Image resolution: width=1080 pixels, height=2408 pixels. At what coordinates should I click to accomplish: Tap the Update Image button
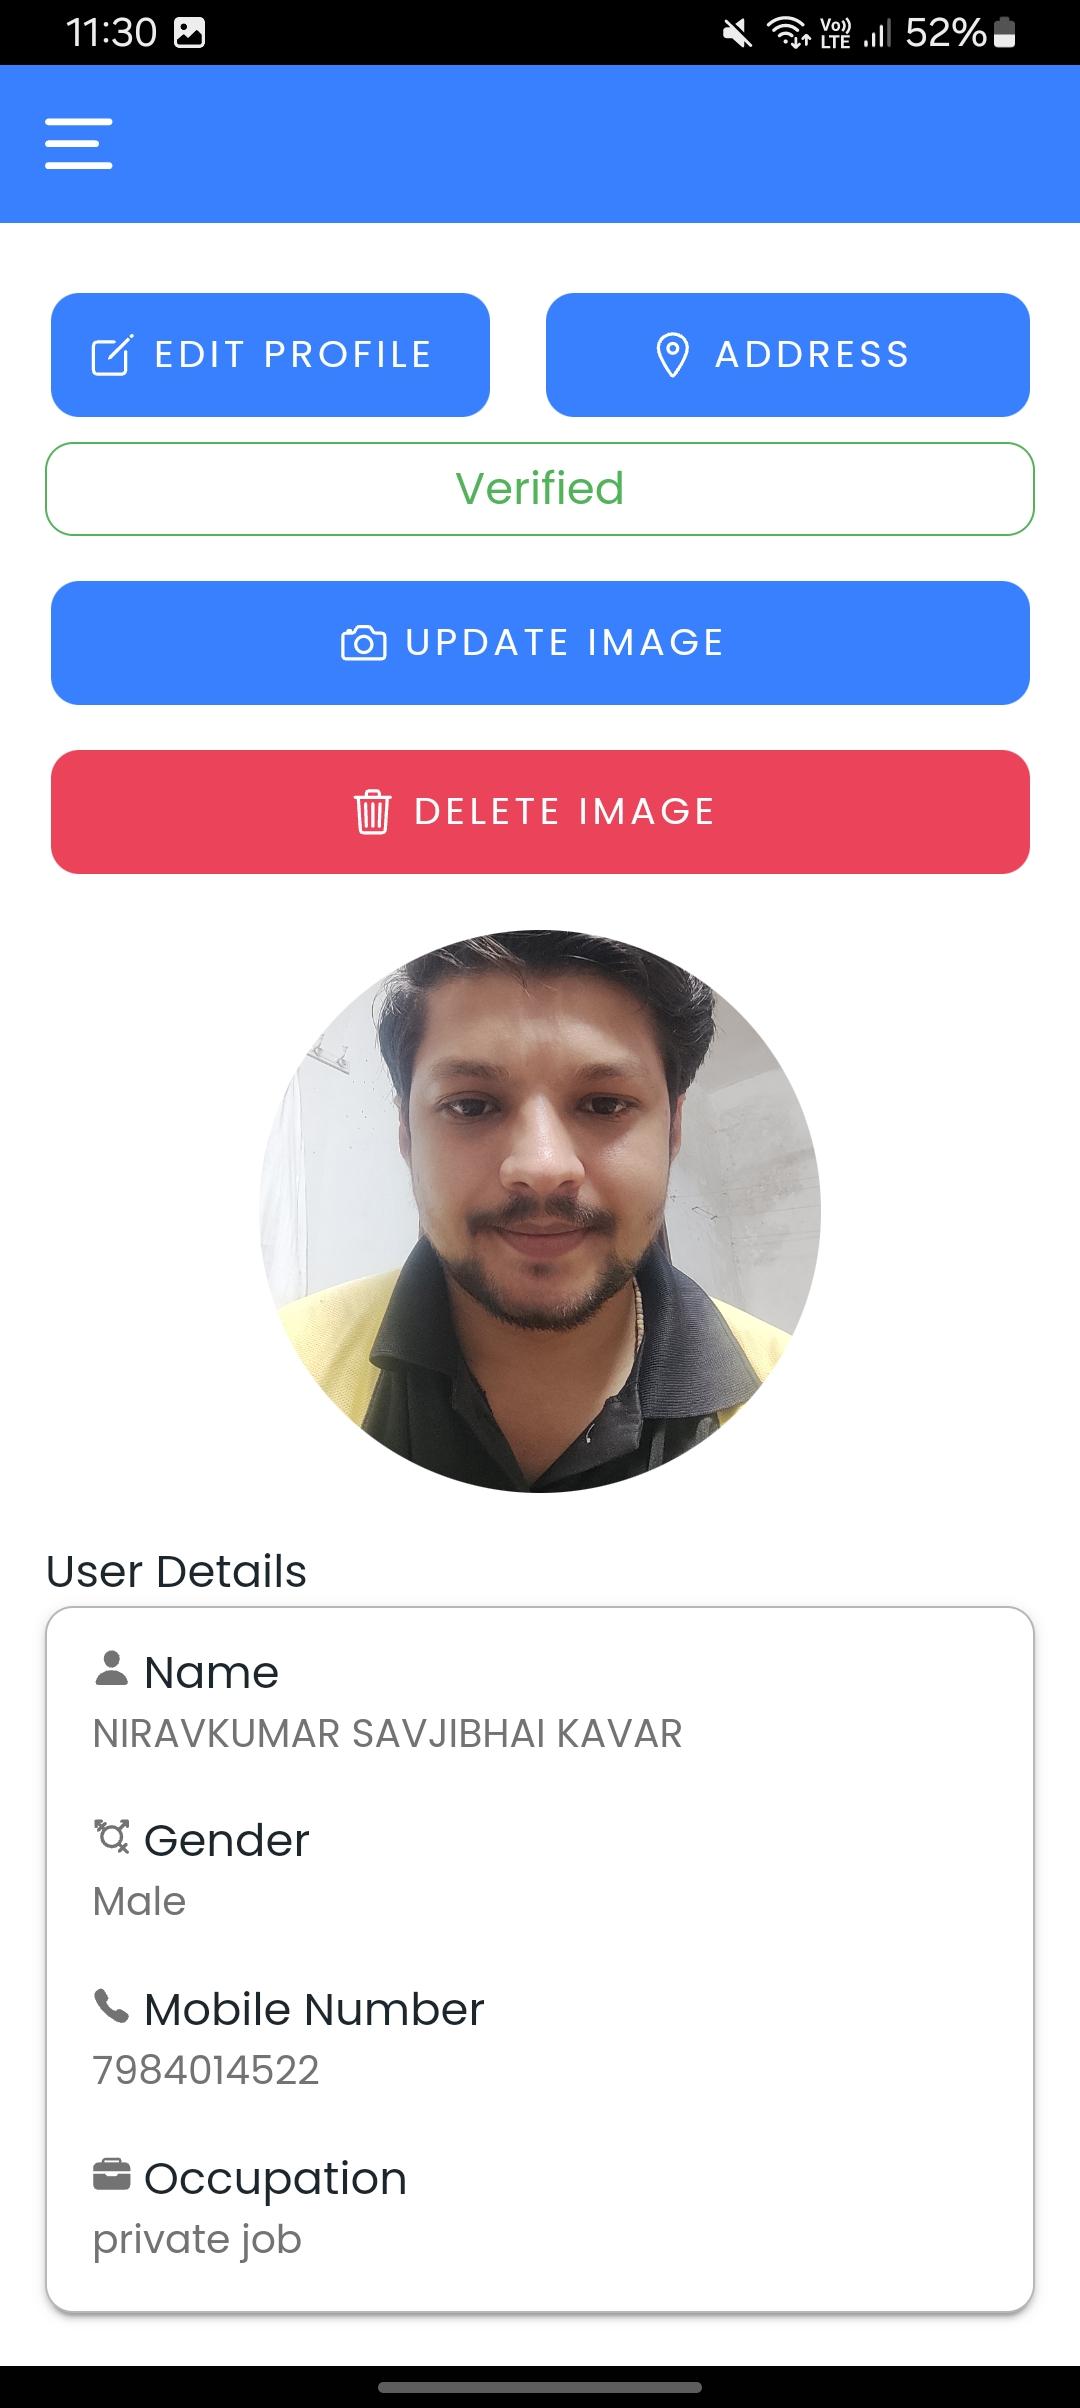coord(540,643)
